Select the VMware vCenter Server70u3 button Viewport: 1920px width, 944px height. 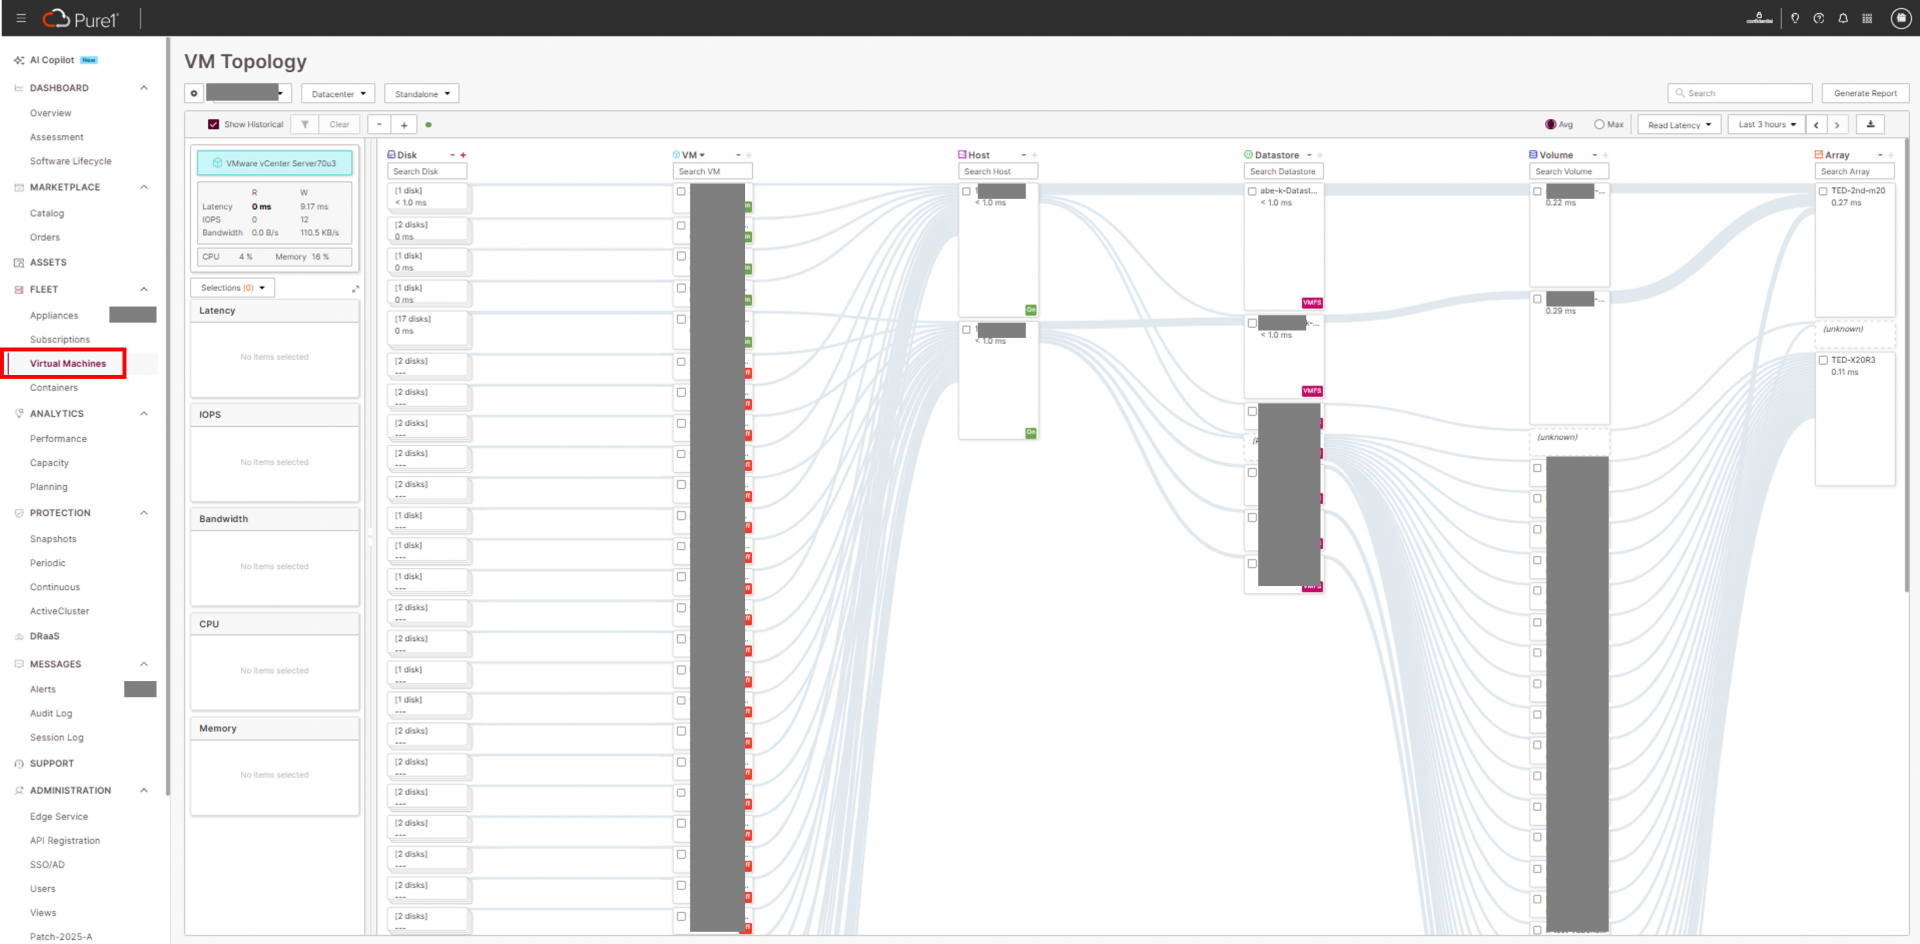tap(275, 163)
